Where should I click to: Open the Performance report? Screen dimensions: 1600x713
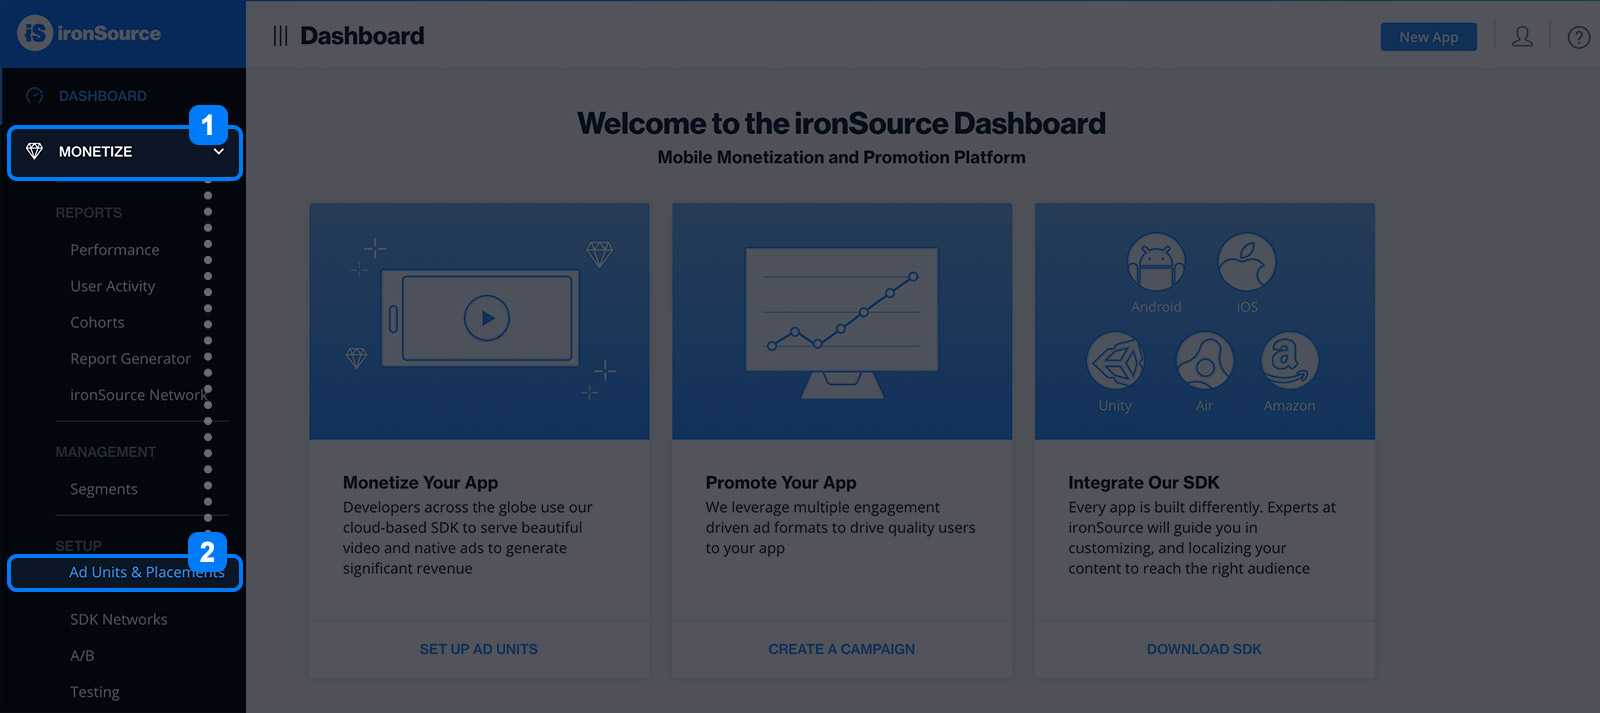click(x=115, y=250)
